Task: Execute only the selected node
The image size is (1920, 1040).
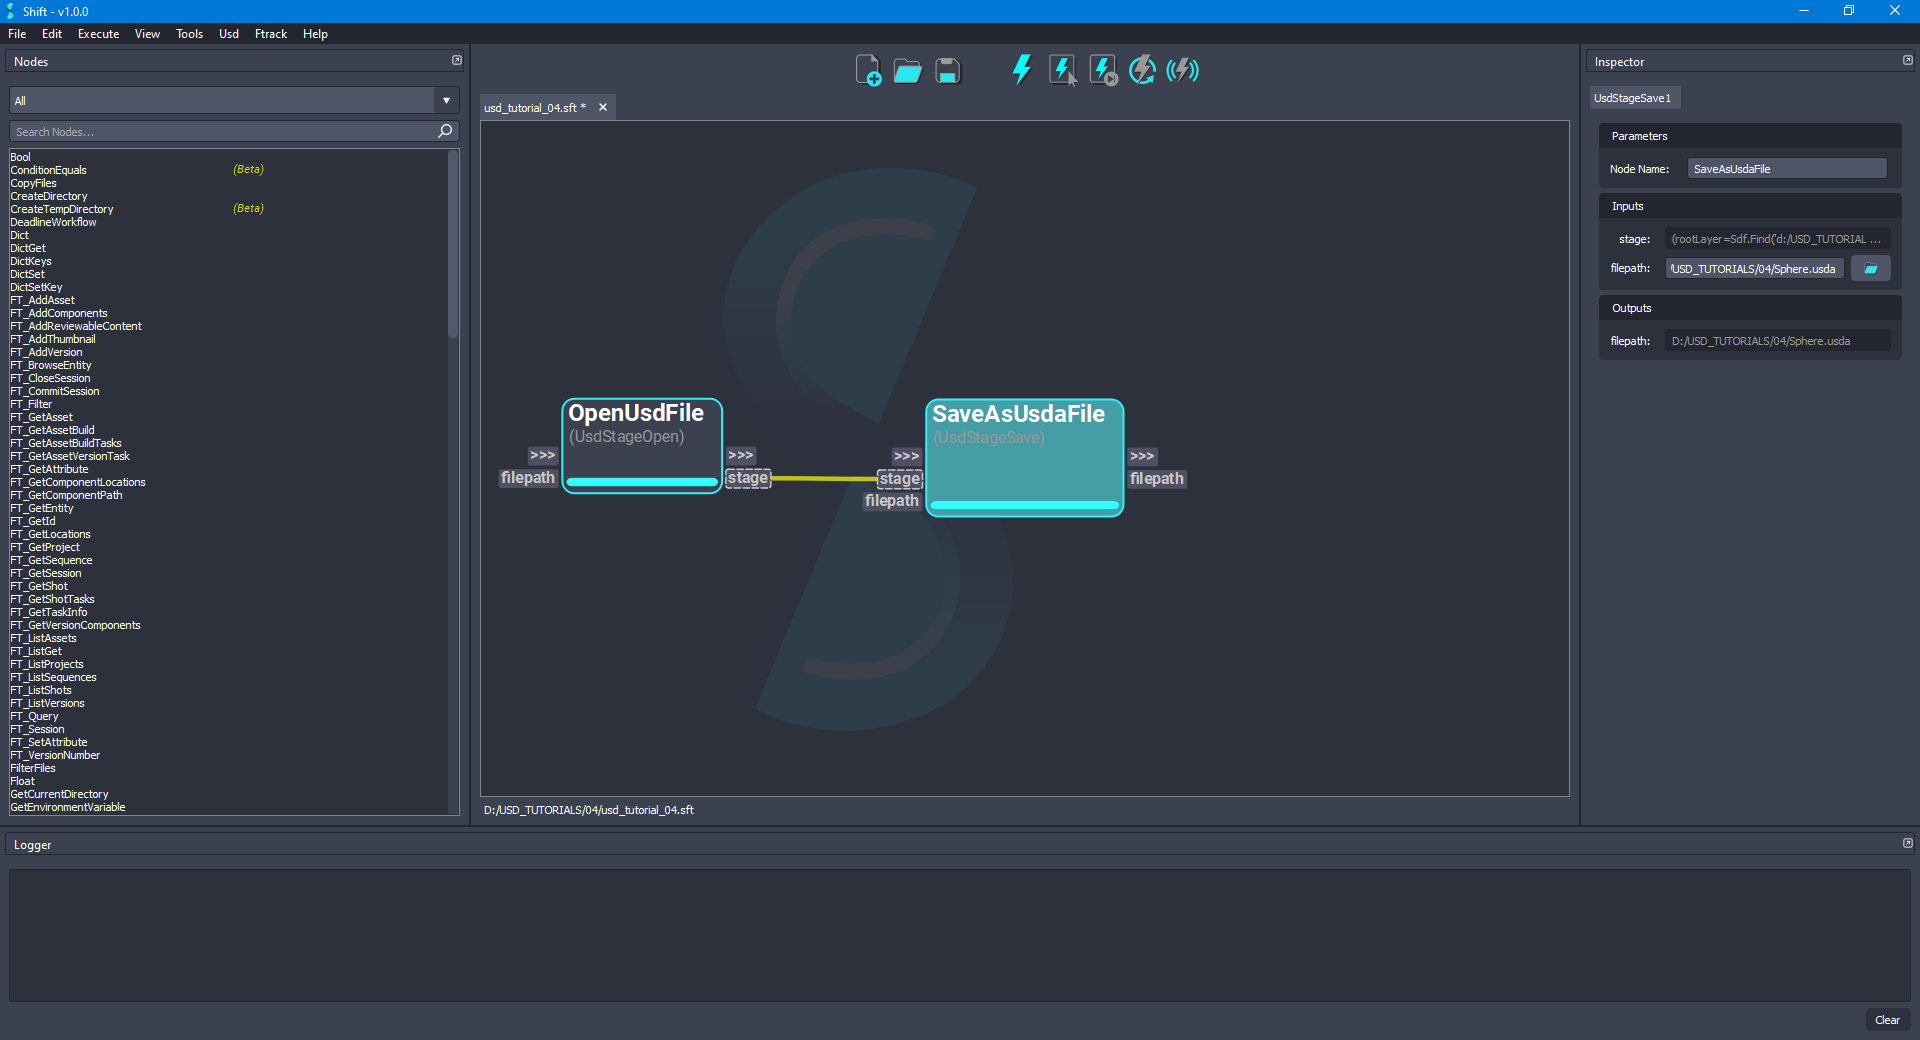Action: [x=1061, y=70]
